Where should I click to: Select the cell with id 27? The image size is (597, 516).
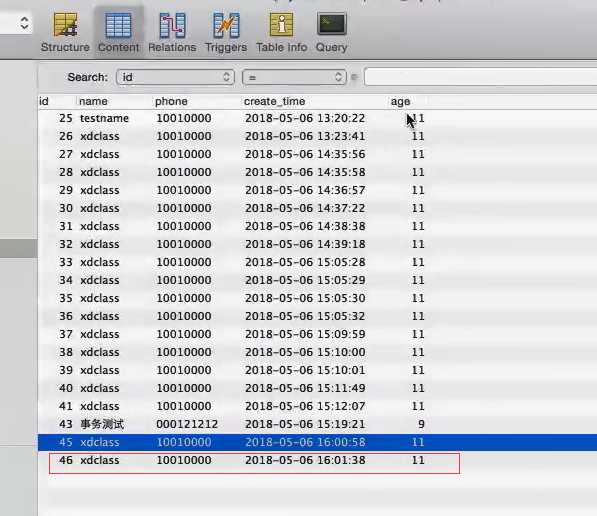coord(65,154)
